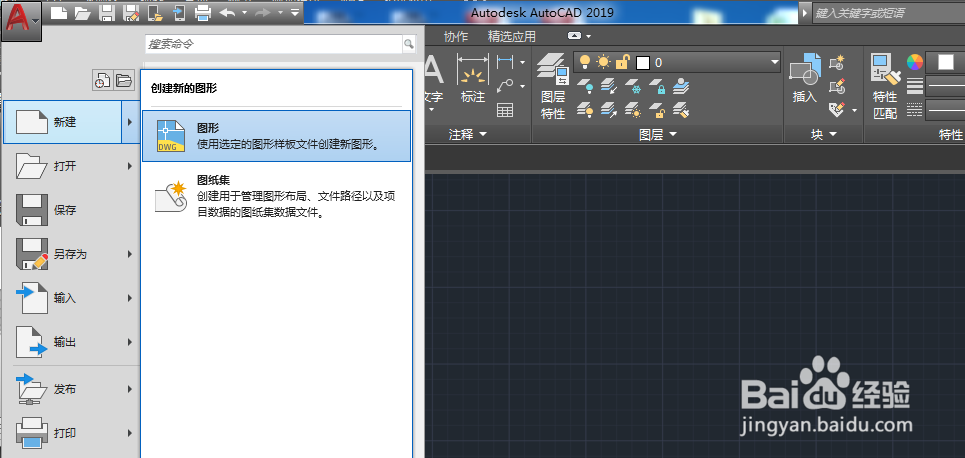Click Edit Block icon
Image resolution: width=965 pixels, height=458 pixels.
838,86
